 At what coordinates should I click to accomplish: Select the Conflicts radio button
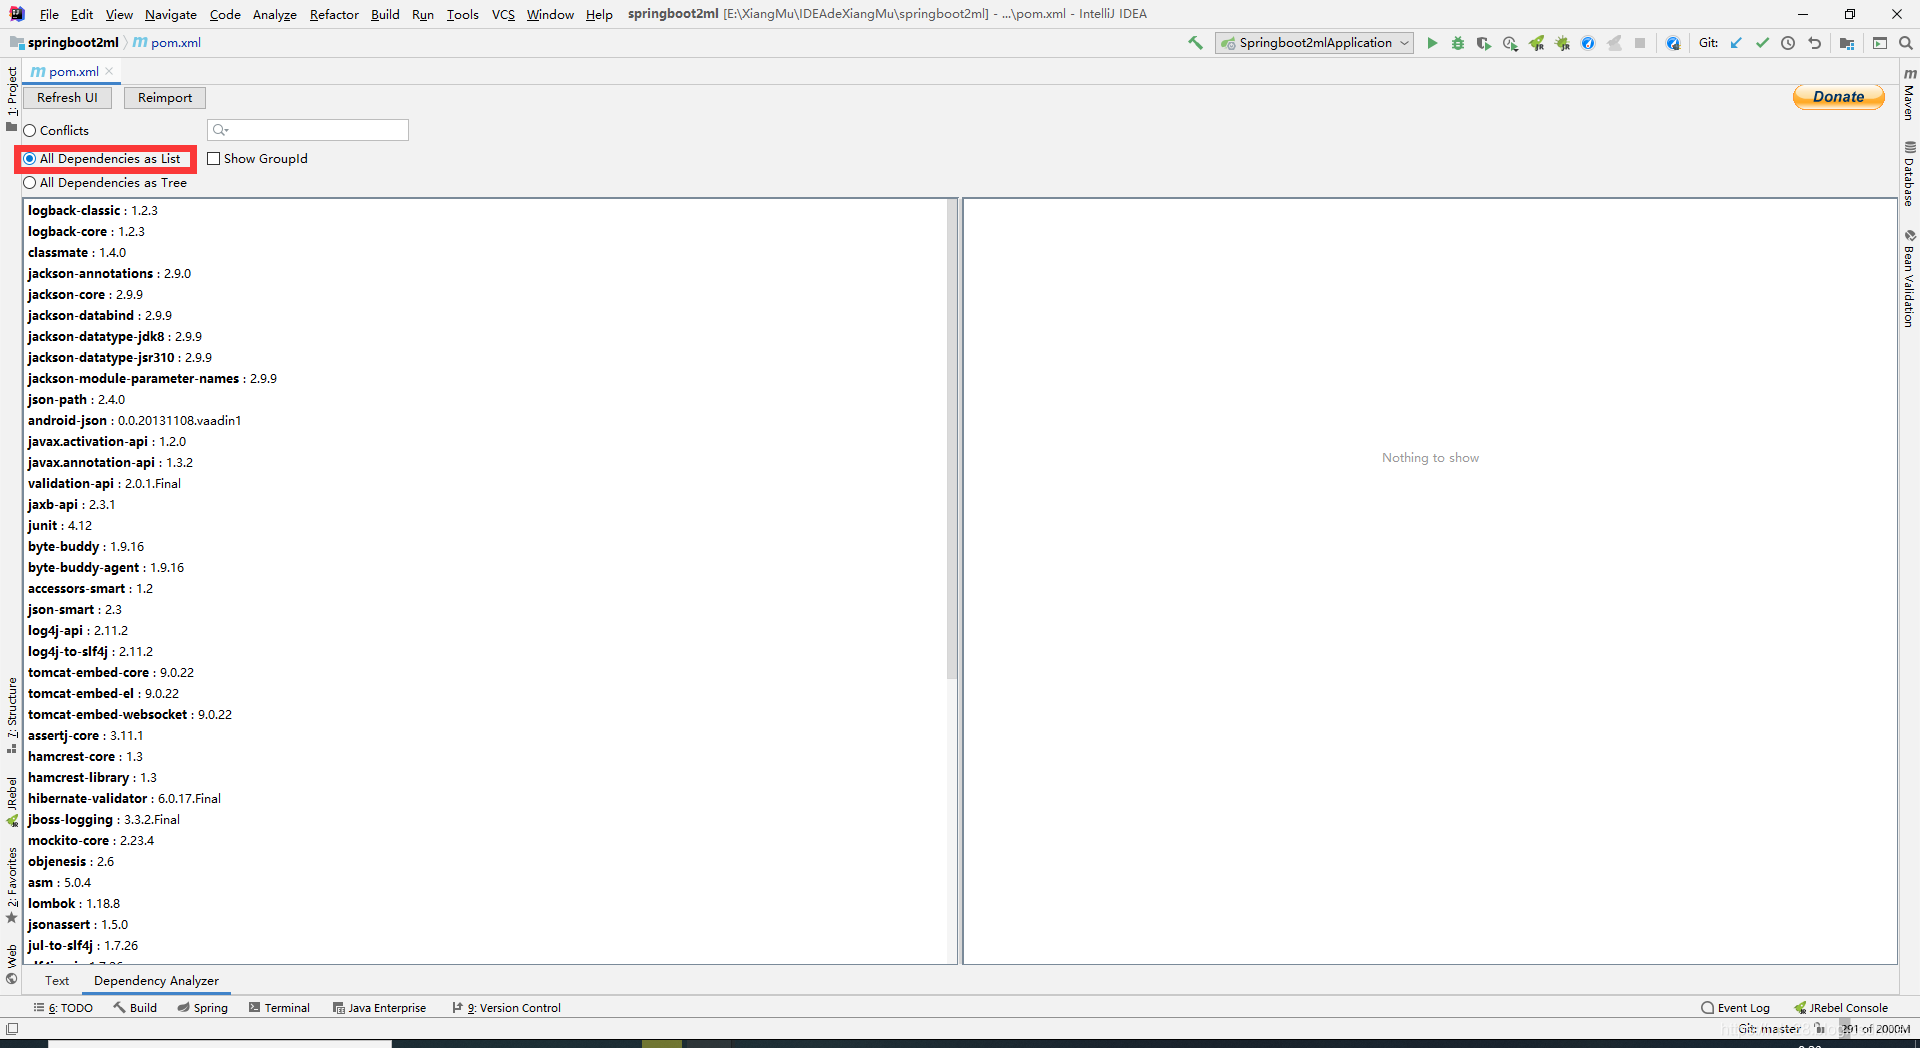click(x=30, y=131)
